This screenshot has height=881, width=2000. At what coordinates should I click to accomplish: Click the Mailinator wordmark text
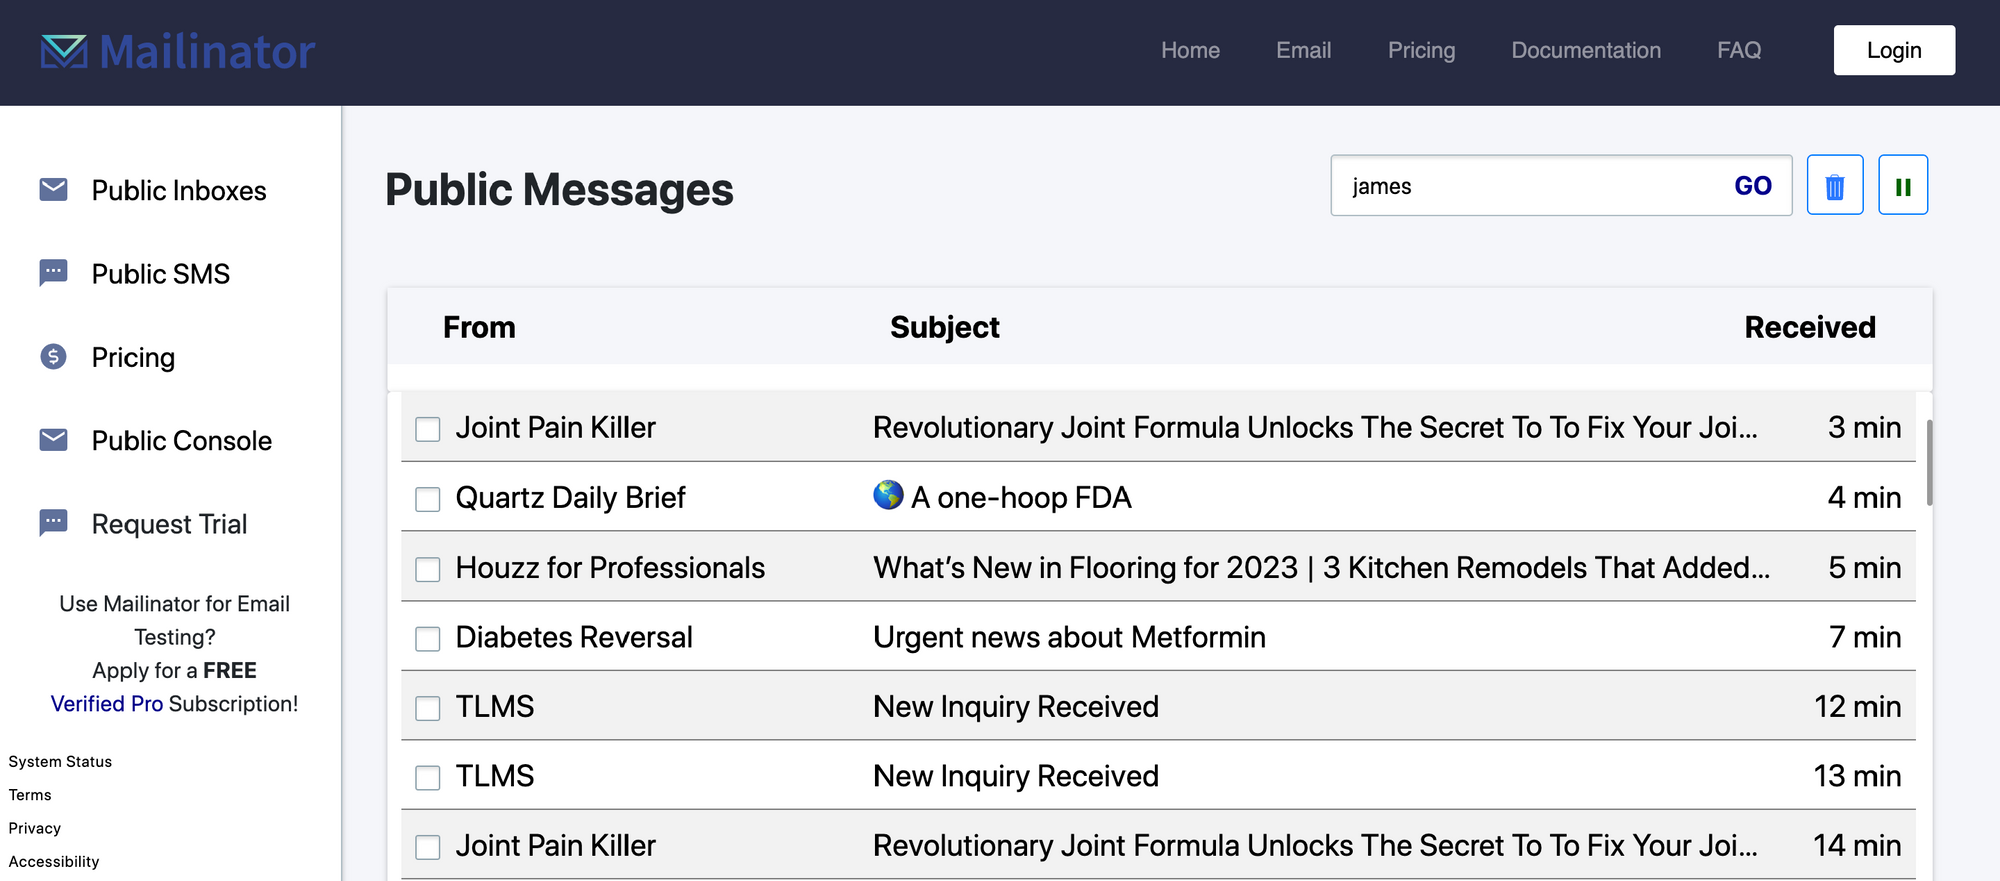point(207,51)
